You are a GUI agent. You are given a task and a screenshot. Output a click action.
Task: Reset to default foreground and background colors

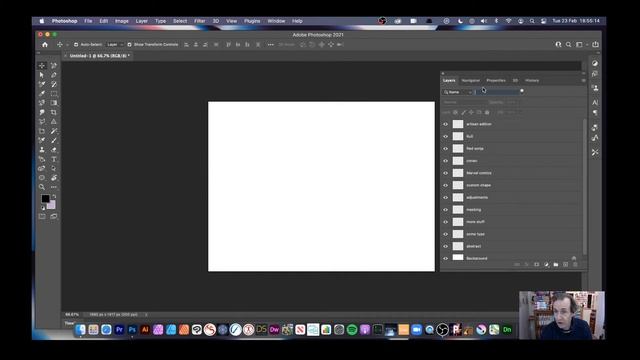point(43,208)
